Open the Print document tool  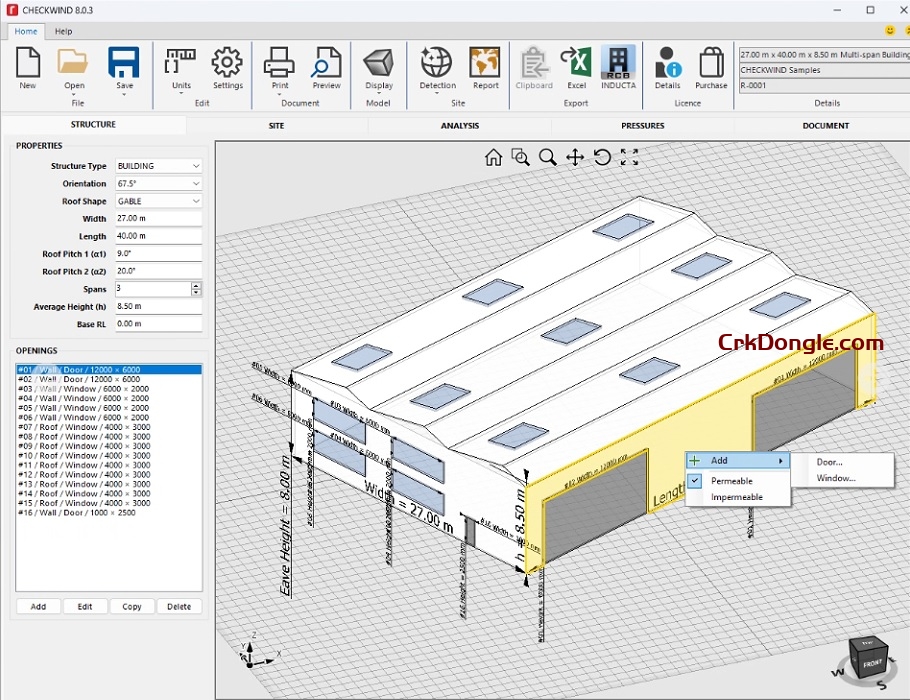(279, 68)
